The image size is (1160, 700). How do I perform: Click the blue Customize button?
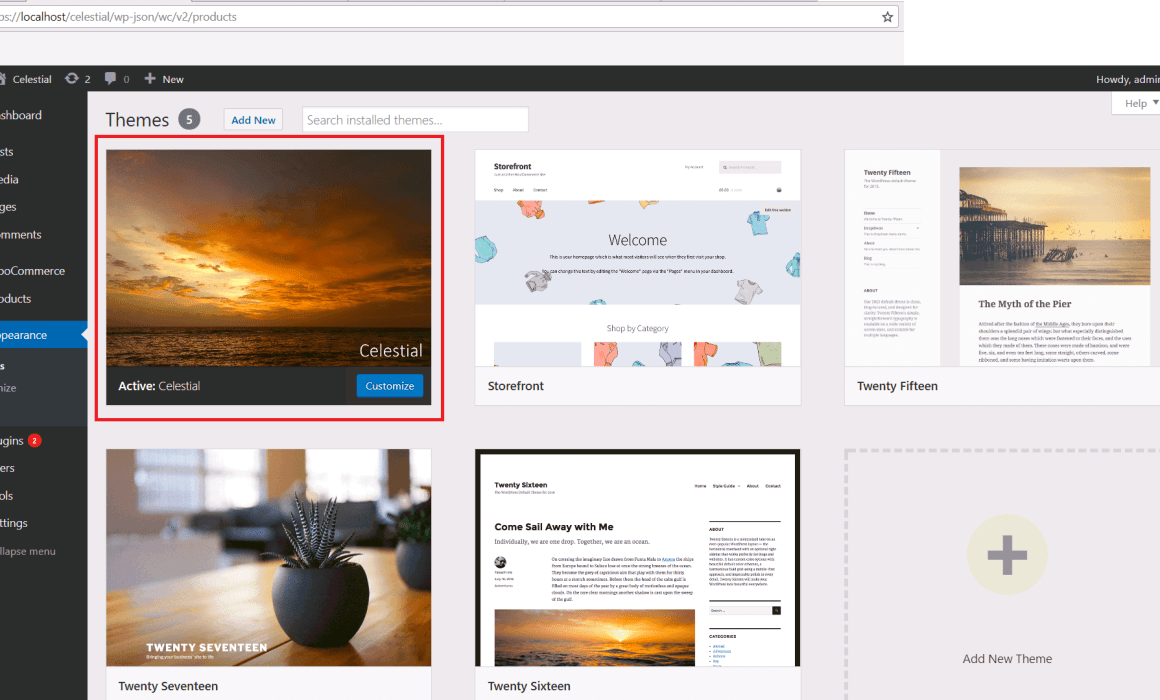coord(390,386)
